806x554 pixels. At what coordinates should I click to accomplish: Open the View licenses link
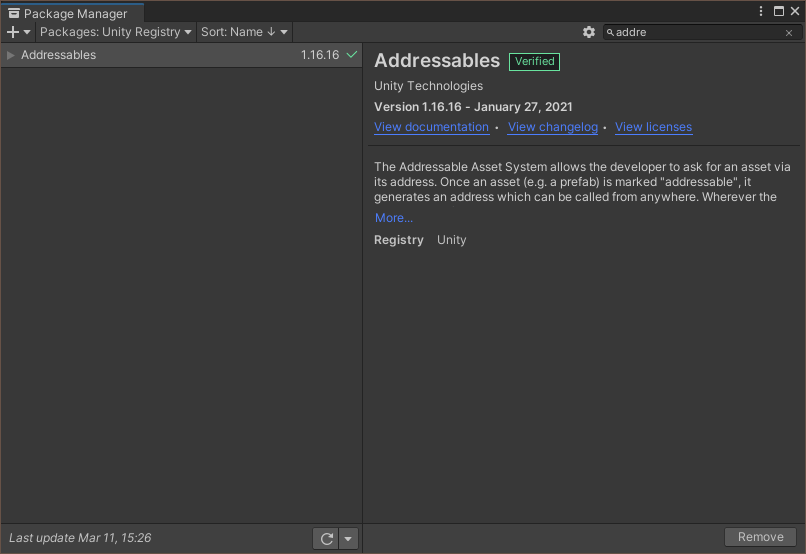(x=653, y=127)
